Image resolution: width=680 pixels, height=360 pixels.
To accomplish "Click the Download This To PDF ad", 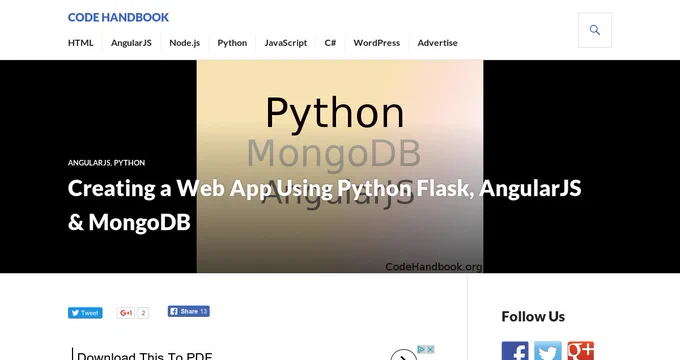I will [x=144, y=356].
